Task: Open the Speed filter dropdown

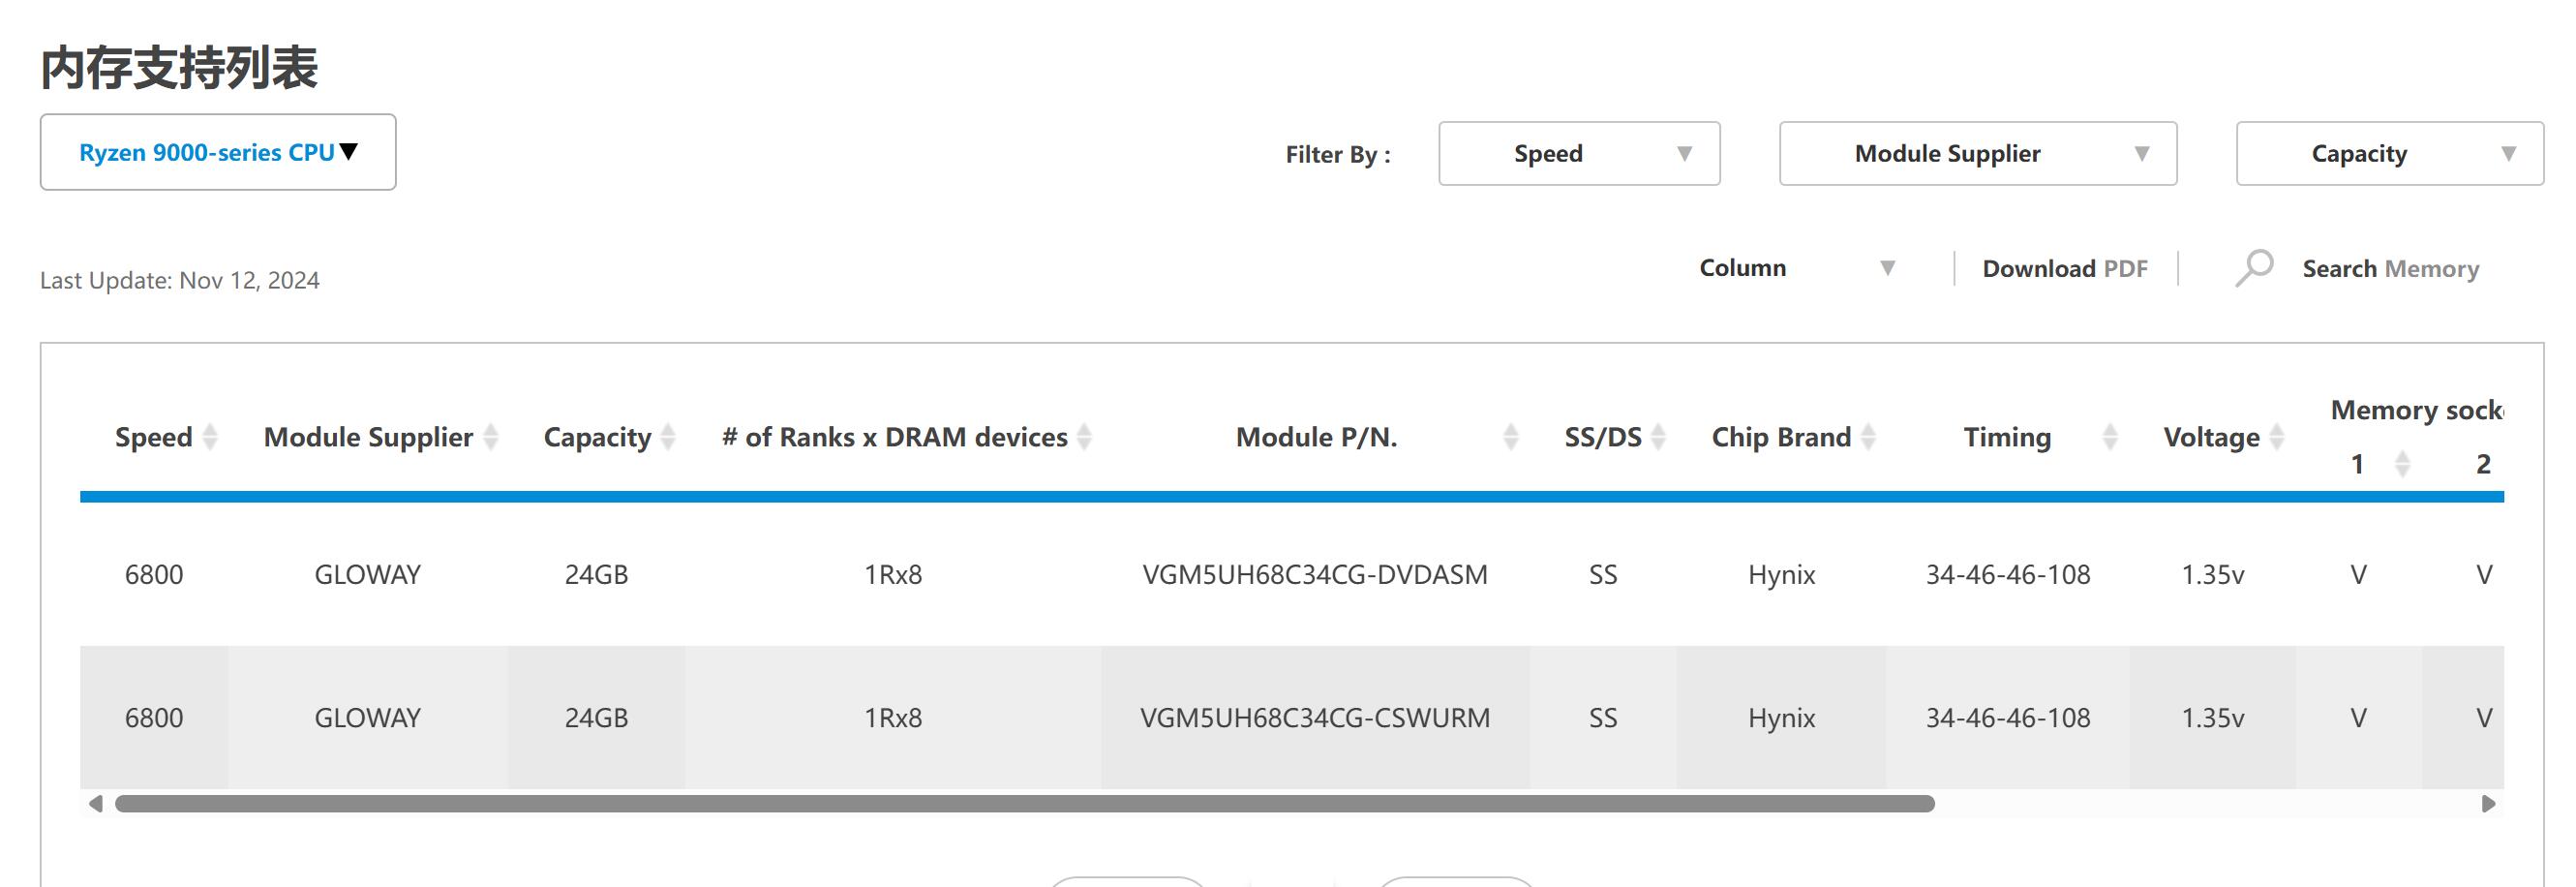Action: 1579,154
